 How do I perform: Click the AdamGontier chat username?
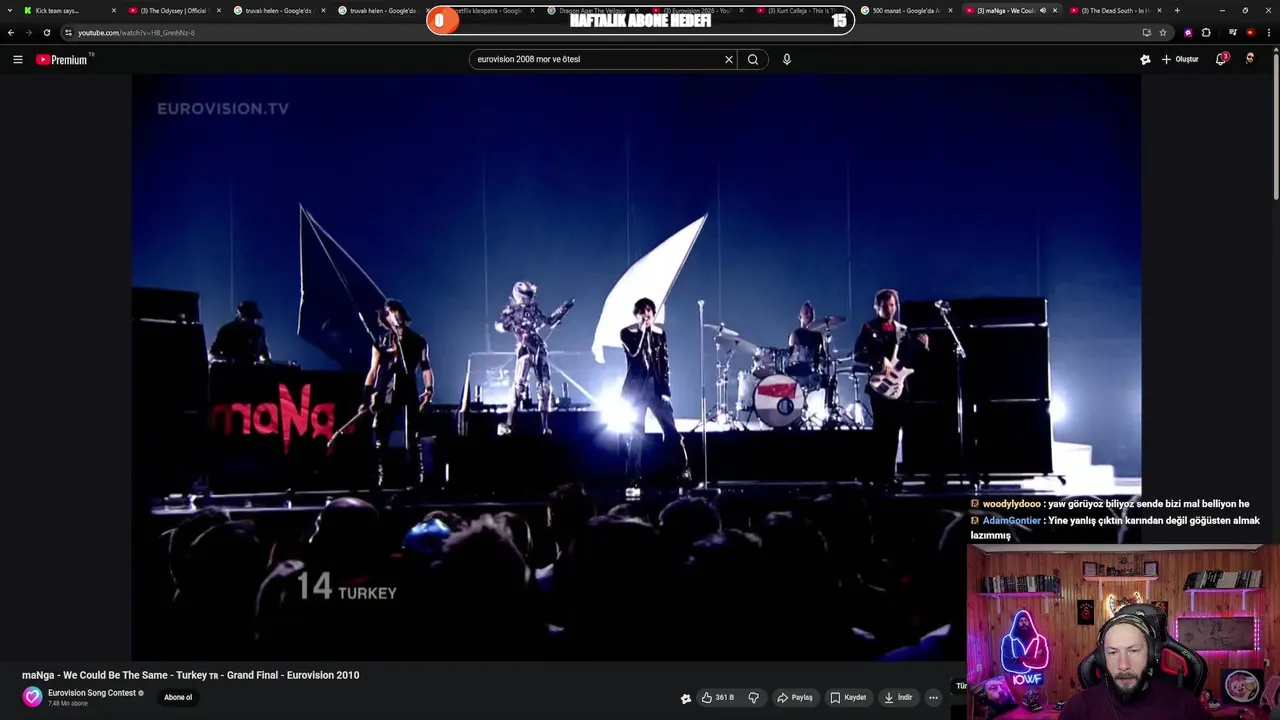coord(1011,520)
